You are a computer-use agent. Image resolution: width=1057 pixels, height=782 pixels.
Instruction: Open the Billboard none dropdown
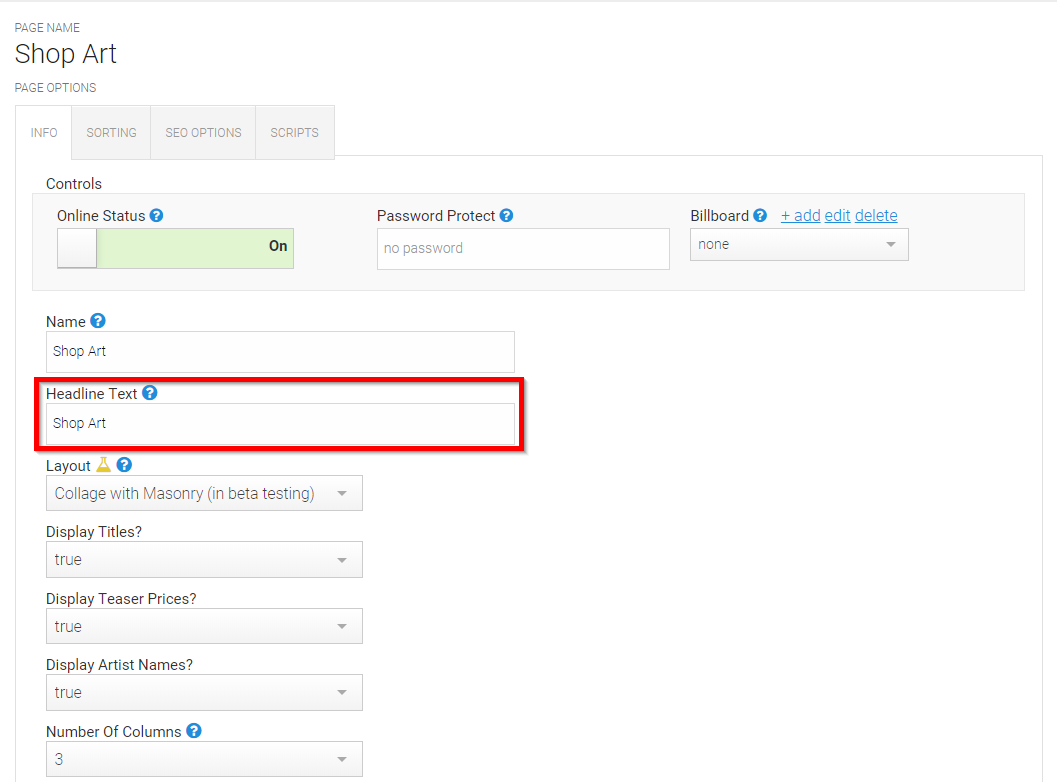799,245
